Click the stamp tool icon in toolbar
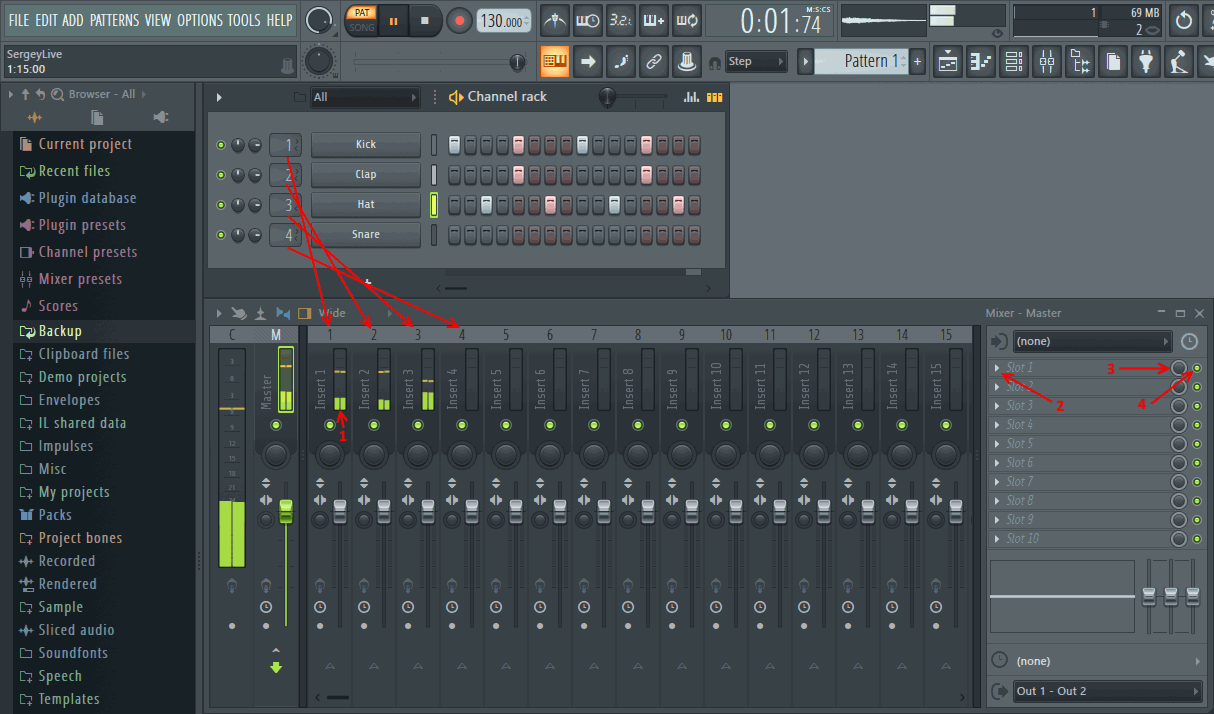The height and width of the screenshot is (714, 1214). coord(686,62)
